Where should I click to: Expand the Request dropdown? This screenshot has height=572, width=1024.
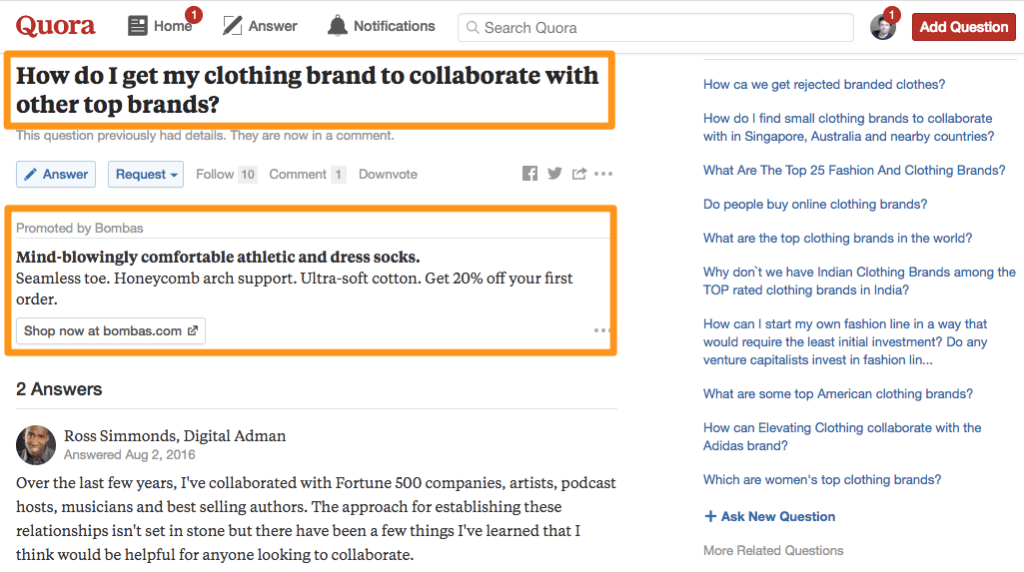[146, 174]
